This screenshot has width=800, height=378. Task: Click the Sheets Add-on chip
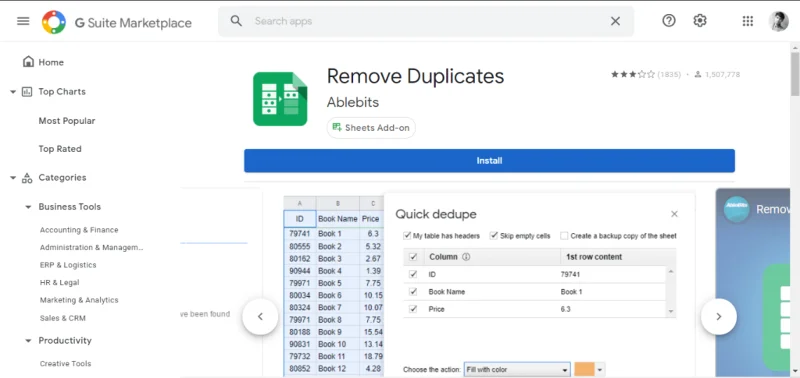pyautogui.click(x=371, y=128)
